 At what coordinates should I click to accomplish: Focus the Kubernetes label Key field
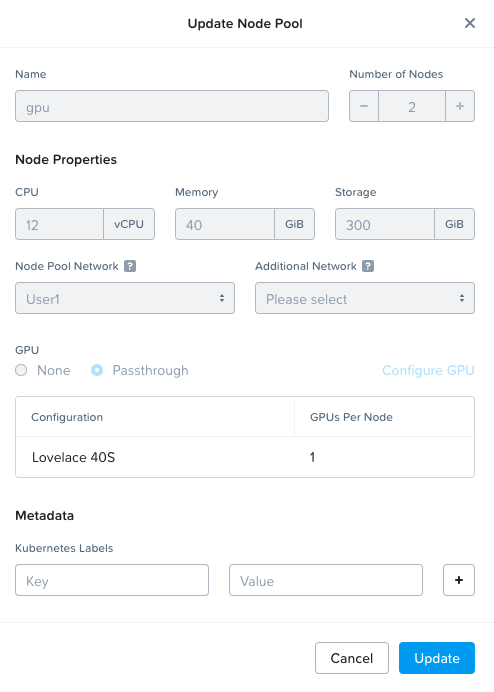tap(112, 580)
